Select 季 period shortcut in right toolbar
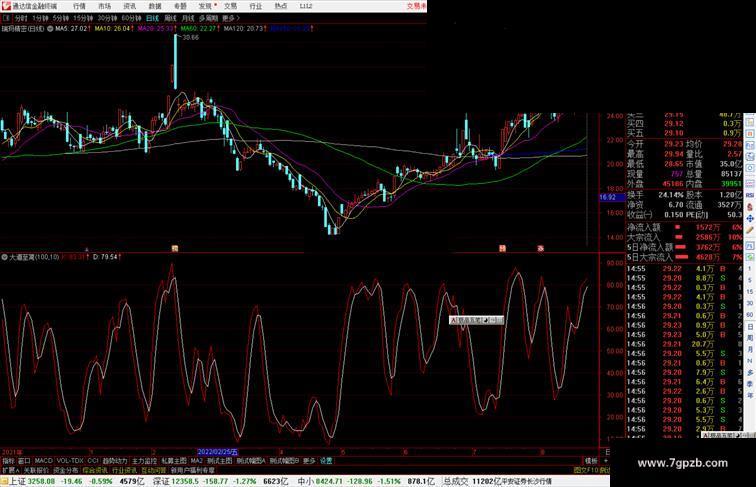The image size is (756, 487). tap(750, 384)
